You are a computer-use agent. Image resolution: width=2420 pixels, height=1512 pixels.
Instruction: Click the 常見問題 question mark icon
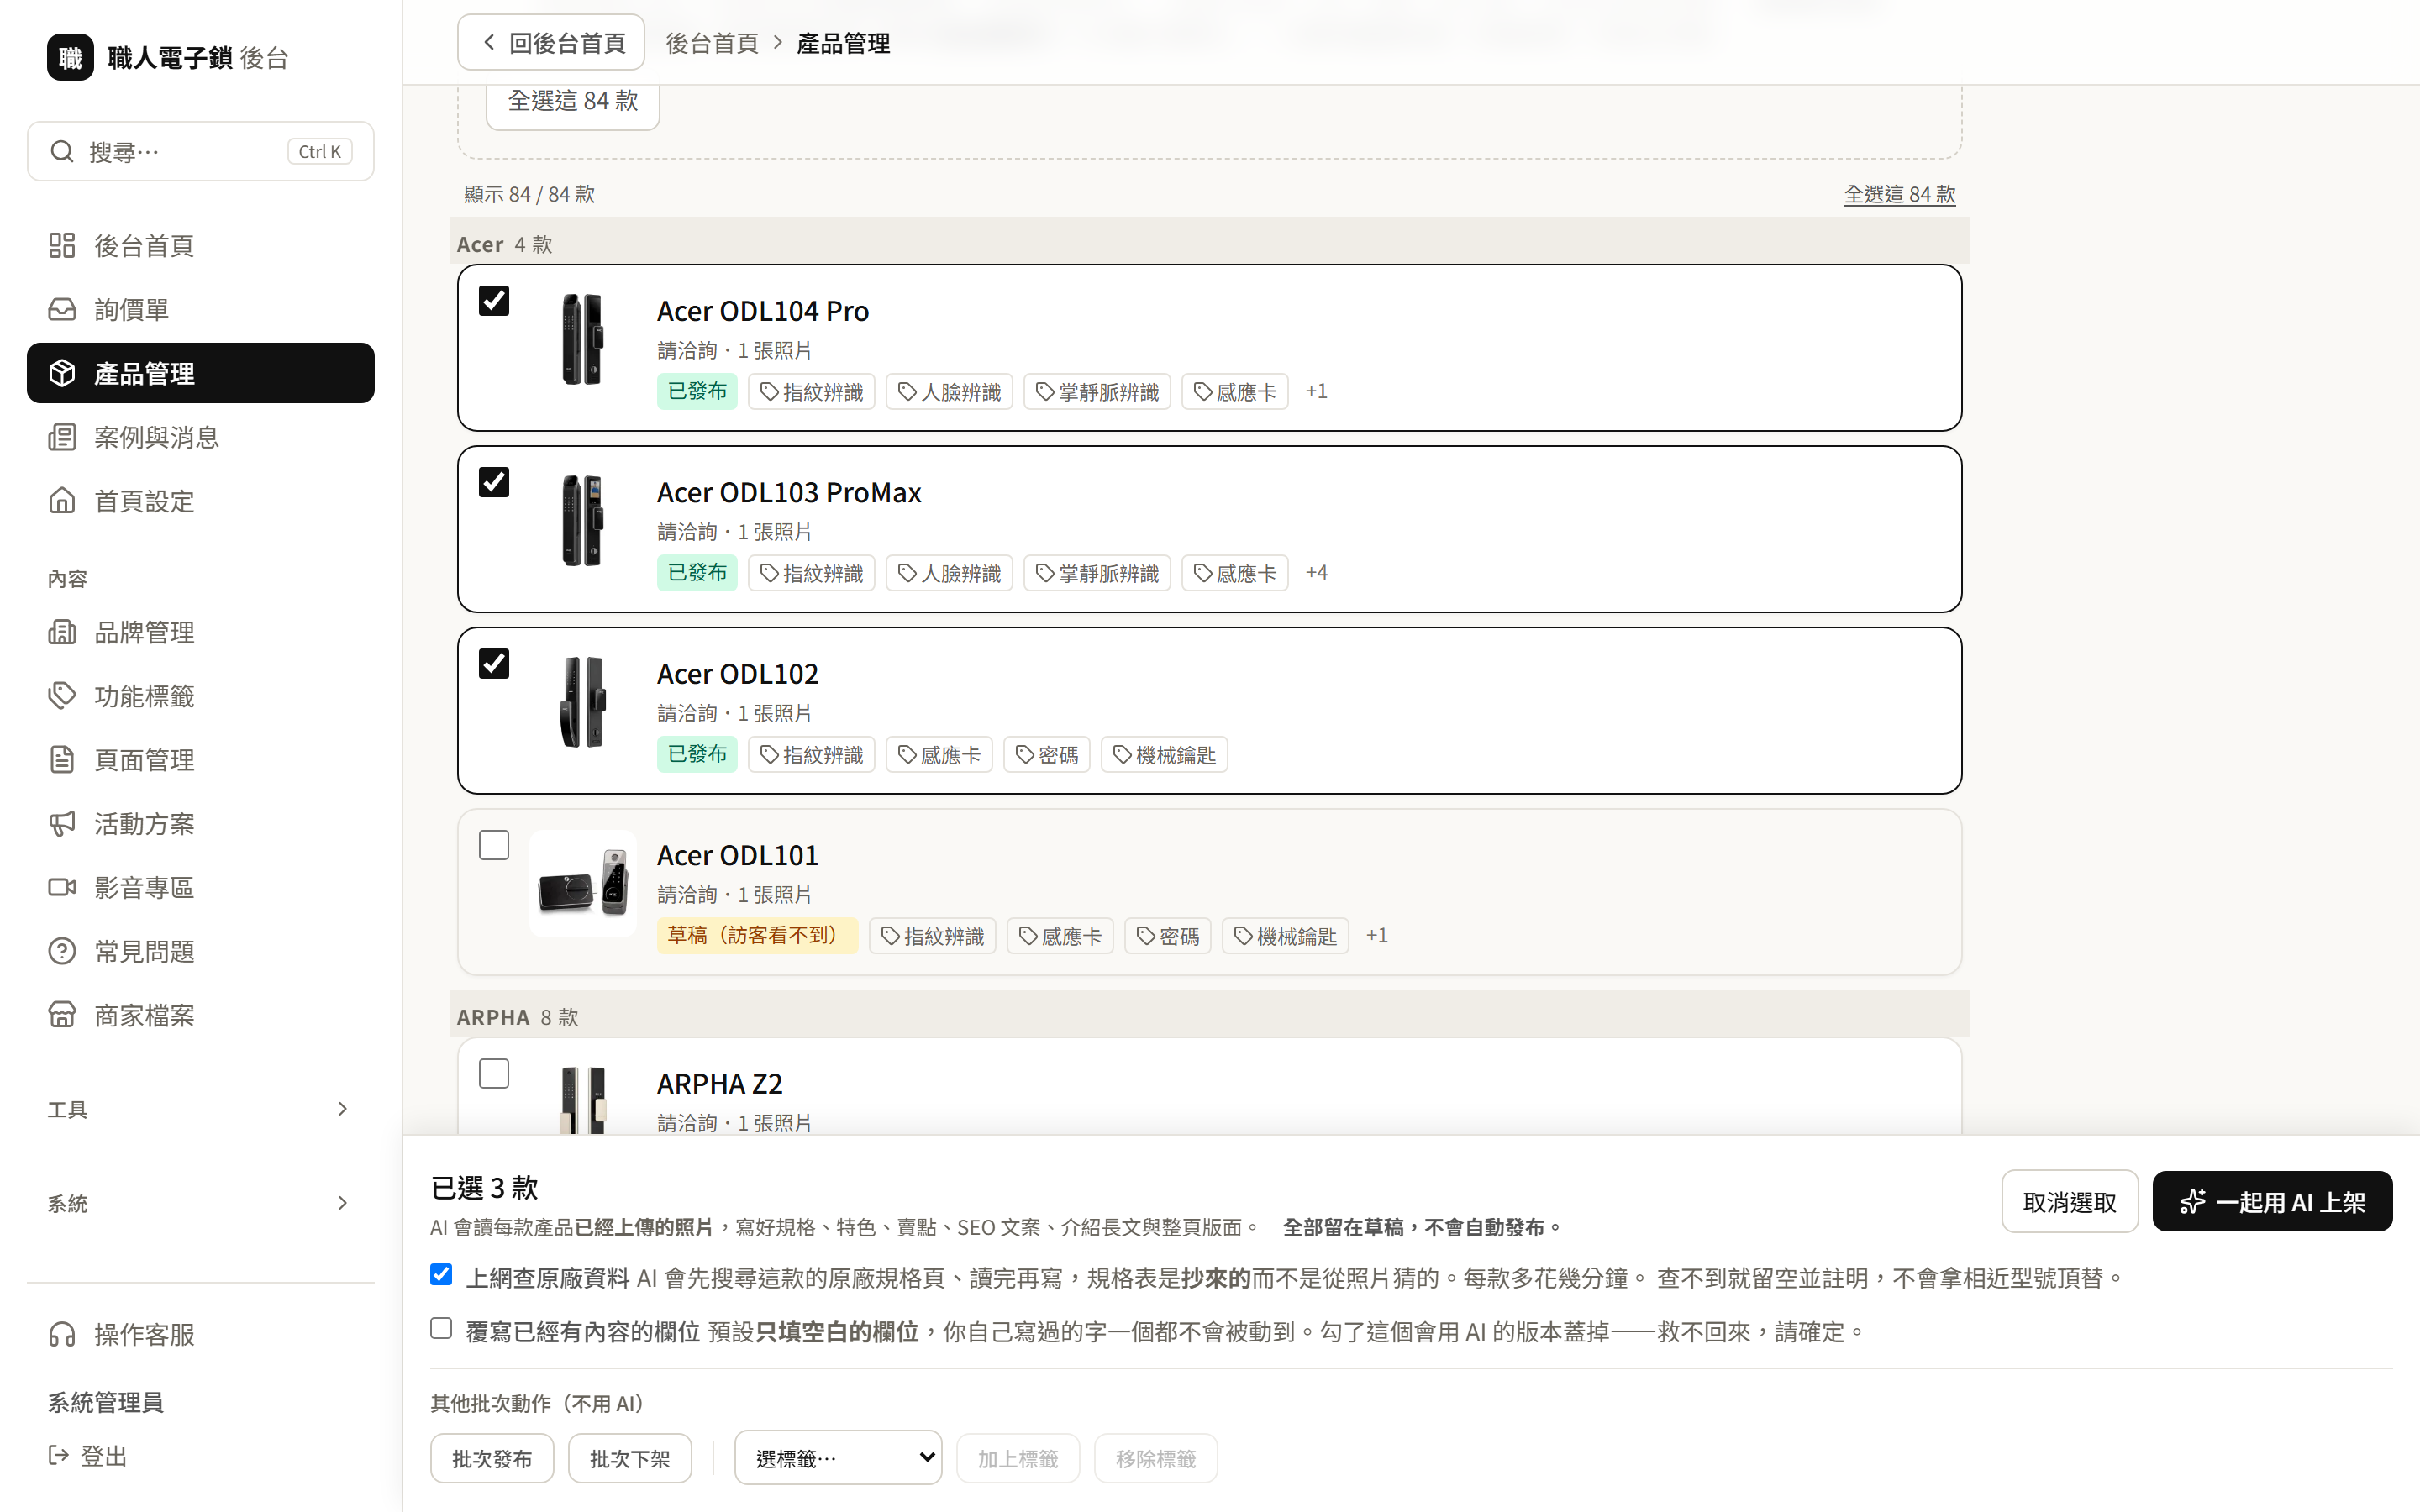pyautogui.click(x=62, y=951)
